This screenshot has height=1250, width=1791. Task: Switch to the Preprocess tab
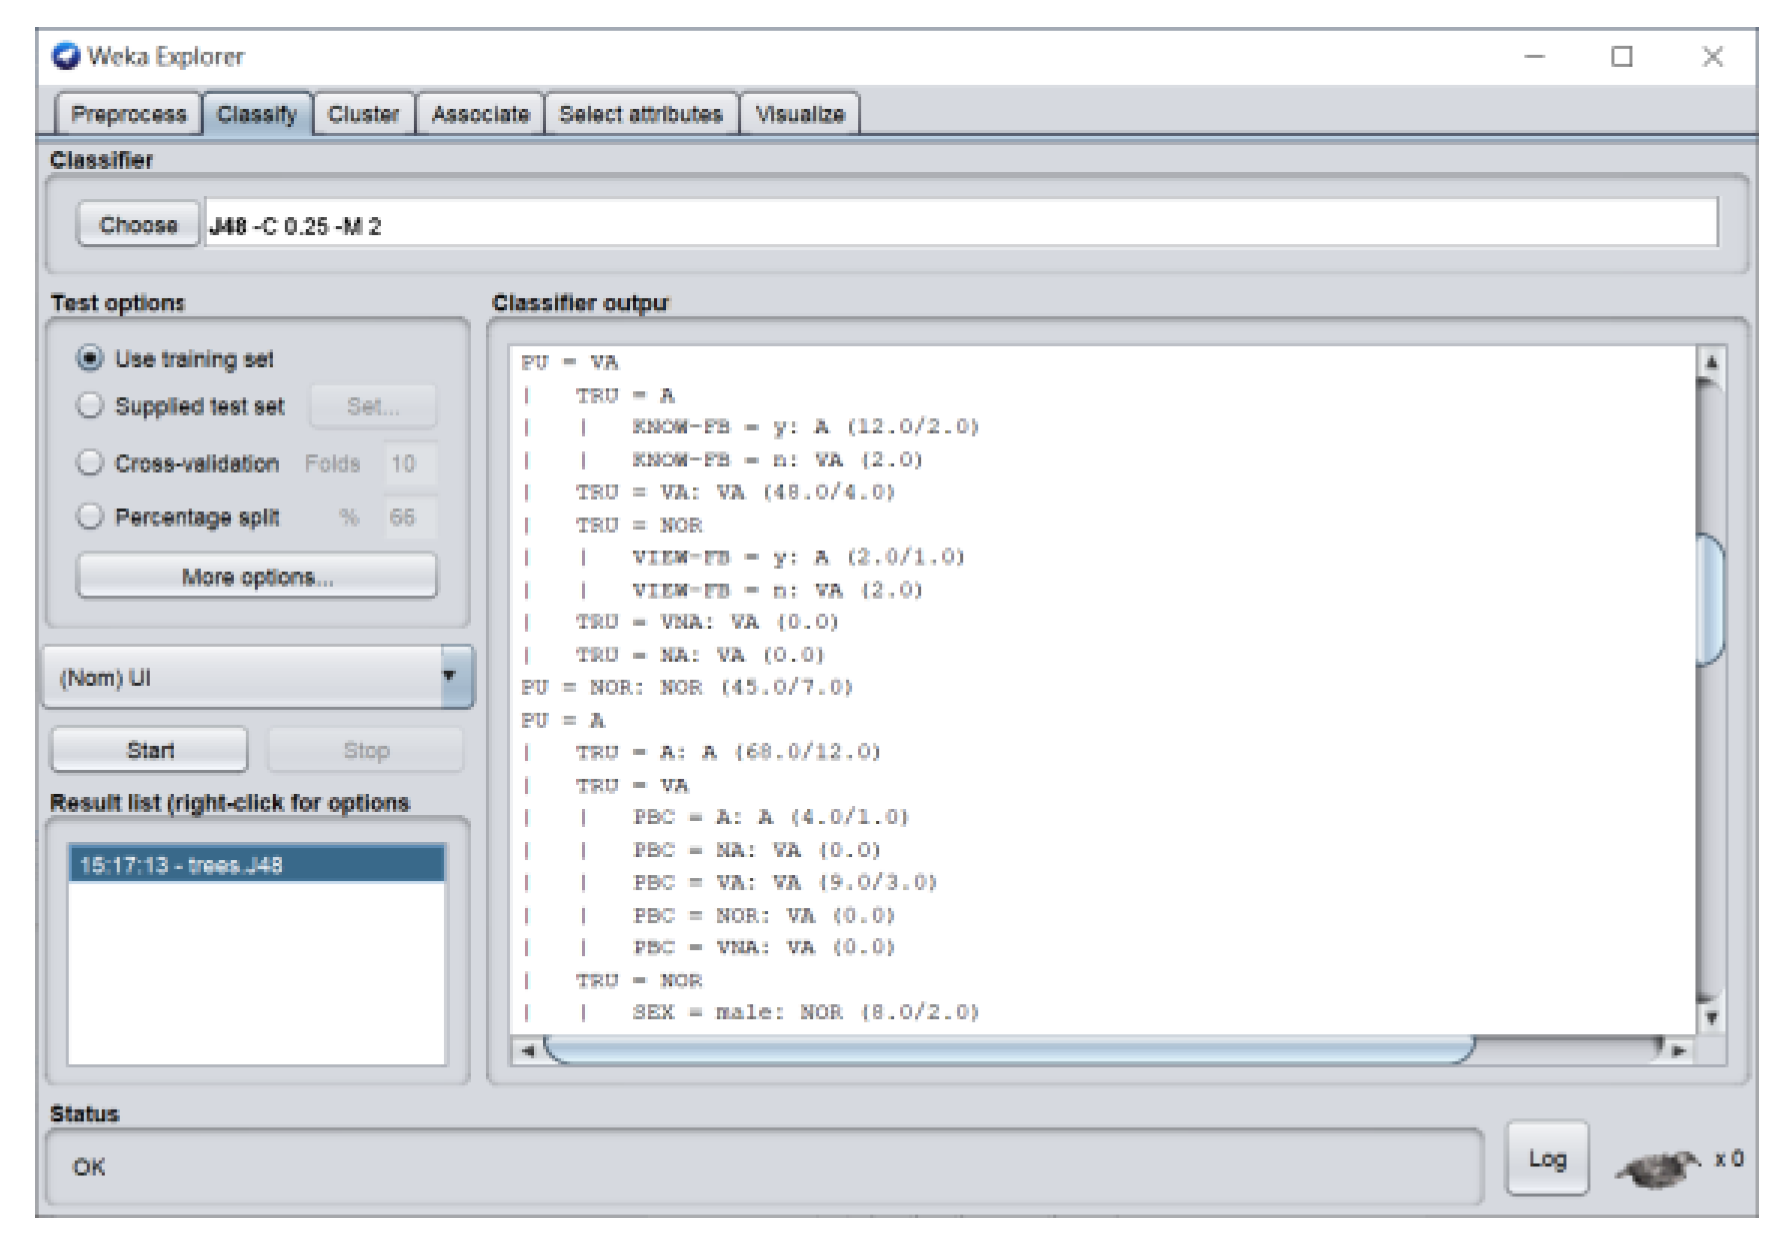pos(128,114)
